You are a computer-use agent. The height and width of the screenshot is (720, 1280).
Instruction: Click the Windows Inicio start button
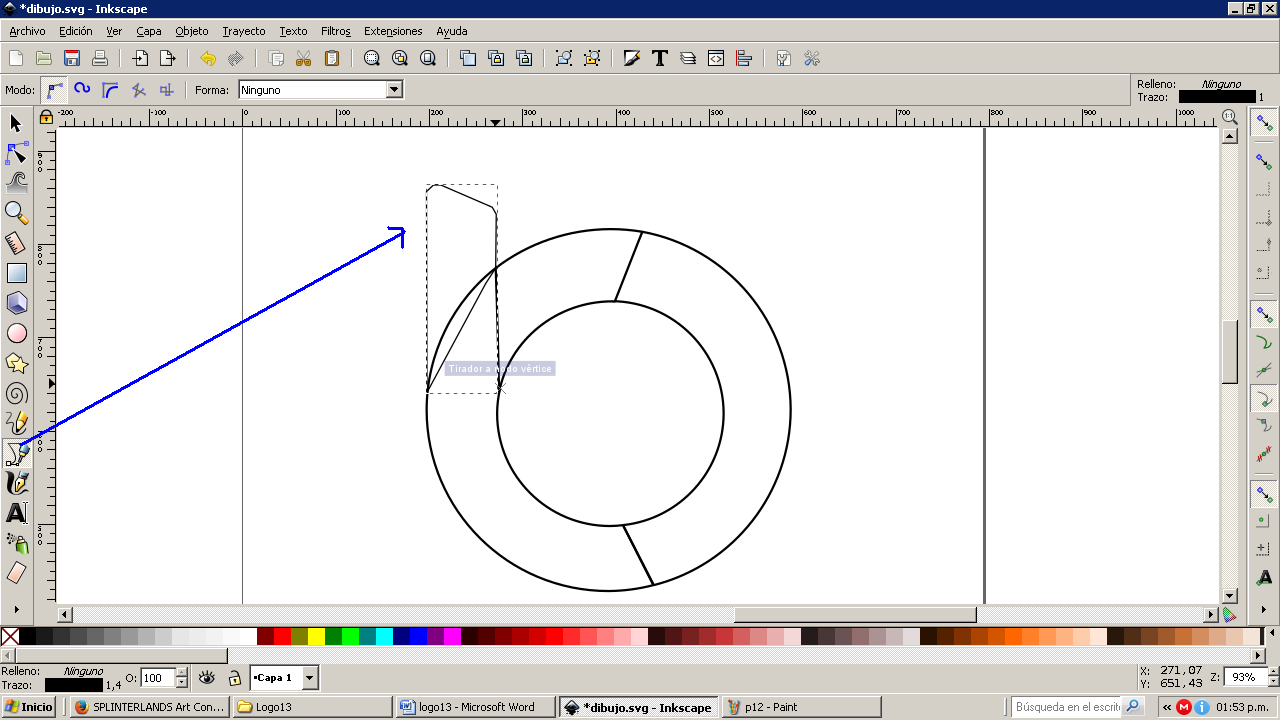tap(29, 707)
